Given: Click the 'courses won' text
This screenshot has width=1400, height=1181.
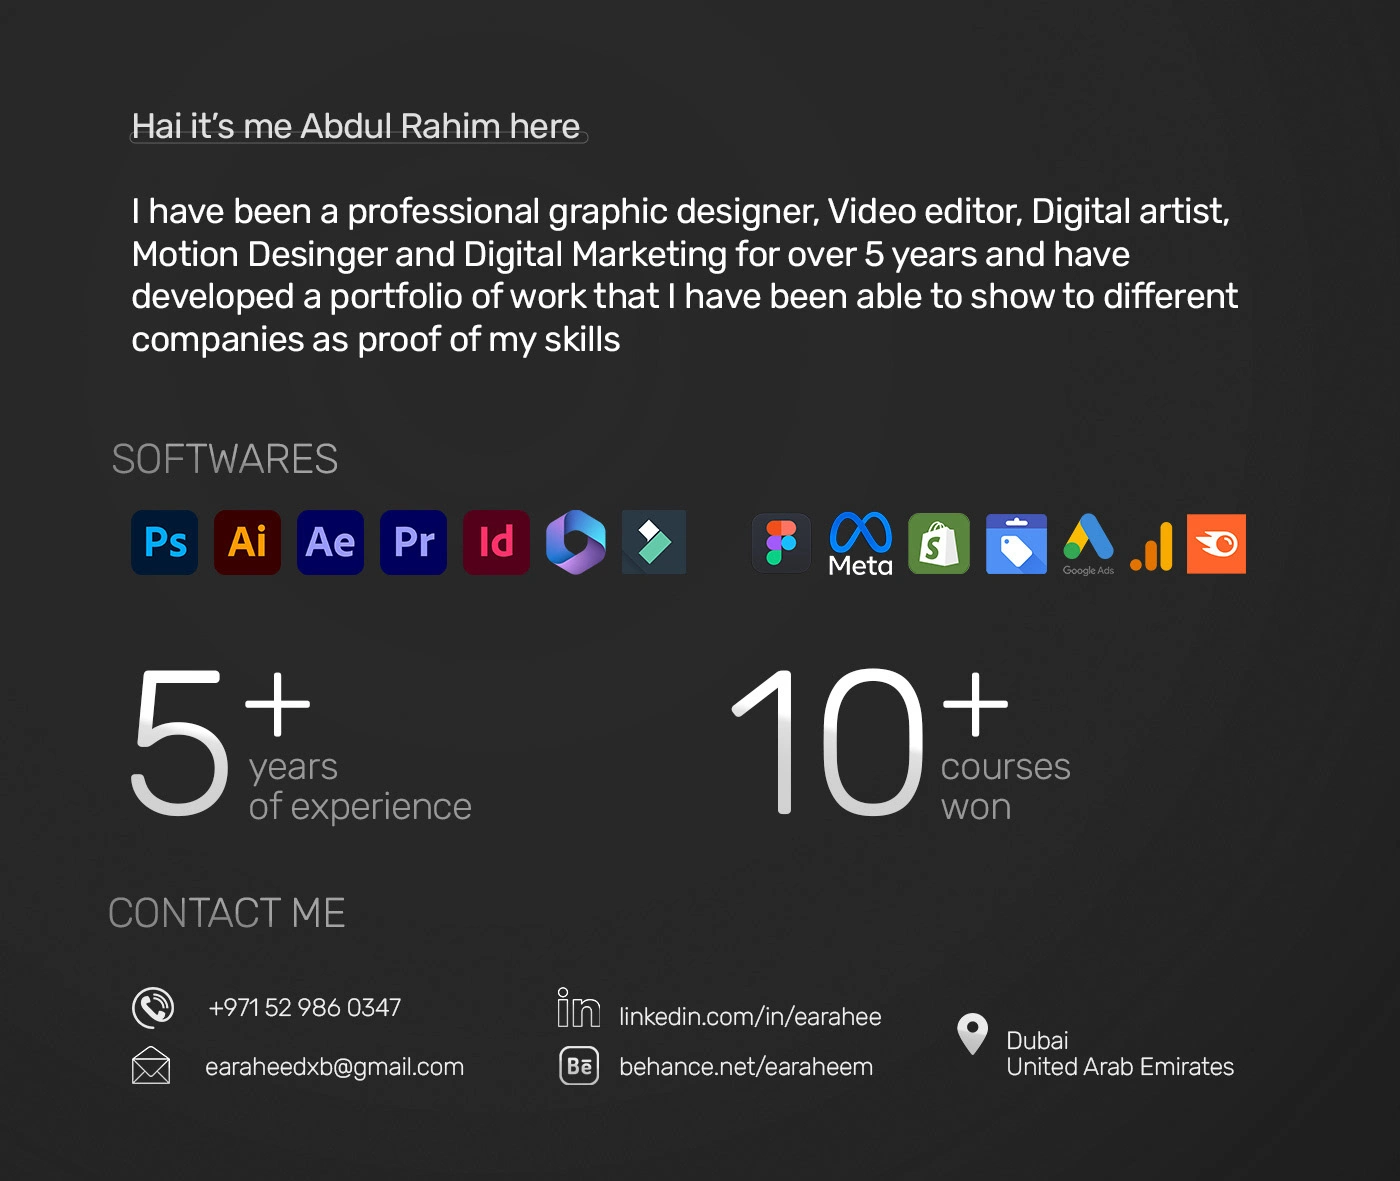Looking at the screenshot, I should (x=1005, y=786).
